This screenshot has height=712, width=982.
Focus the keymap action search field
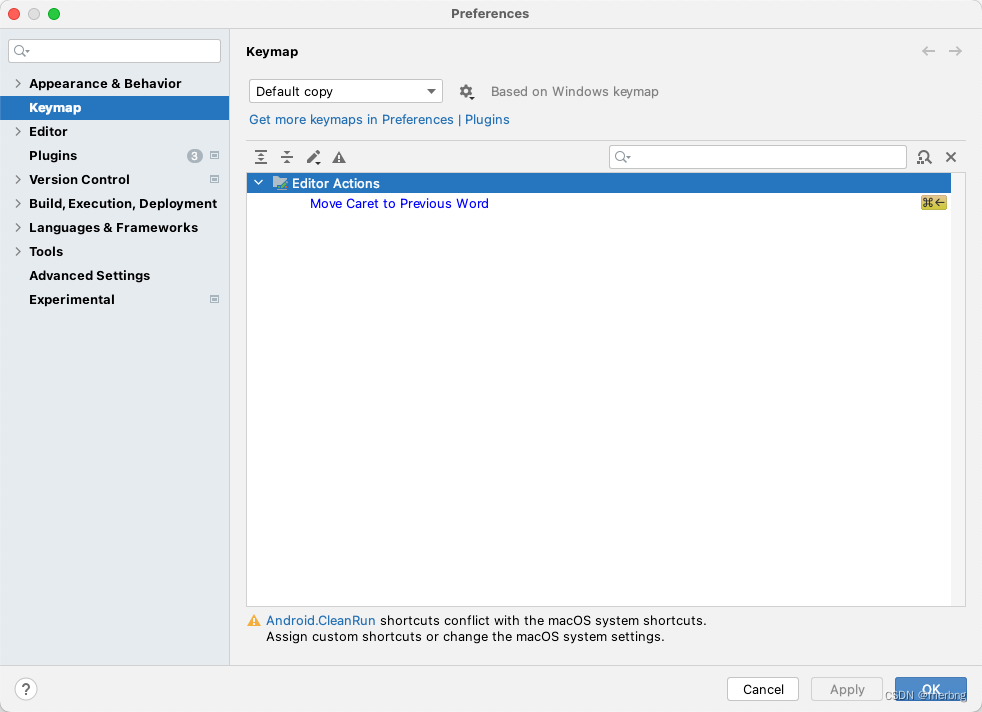pos(758,157)
